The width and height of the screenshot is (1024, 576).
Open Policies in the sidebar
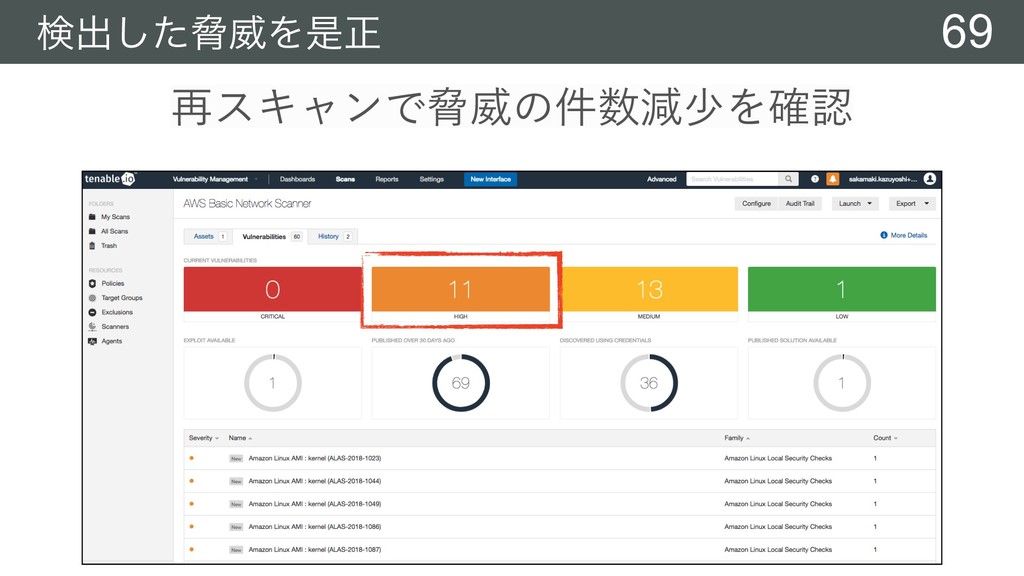point(112,283)
